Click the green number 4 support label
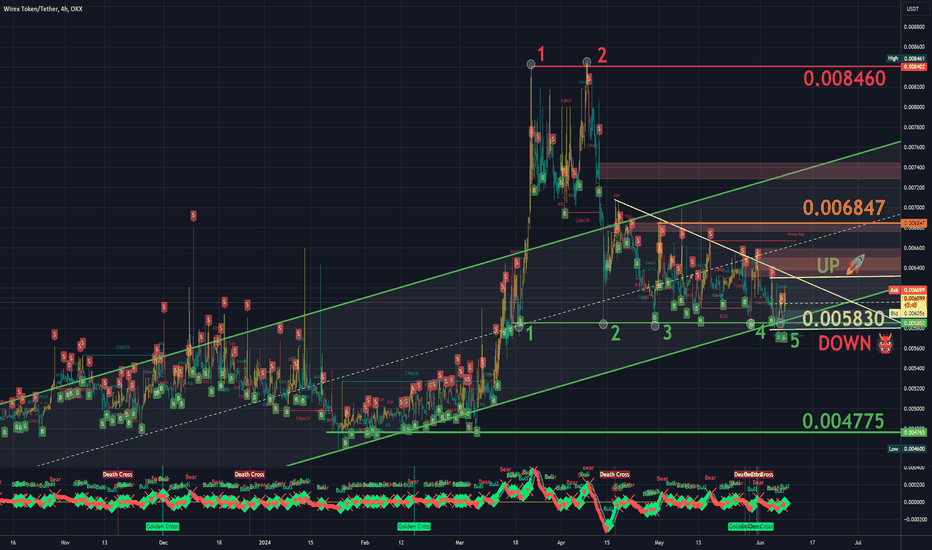 click(x=760, y=332)
